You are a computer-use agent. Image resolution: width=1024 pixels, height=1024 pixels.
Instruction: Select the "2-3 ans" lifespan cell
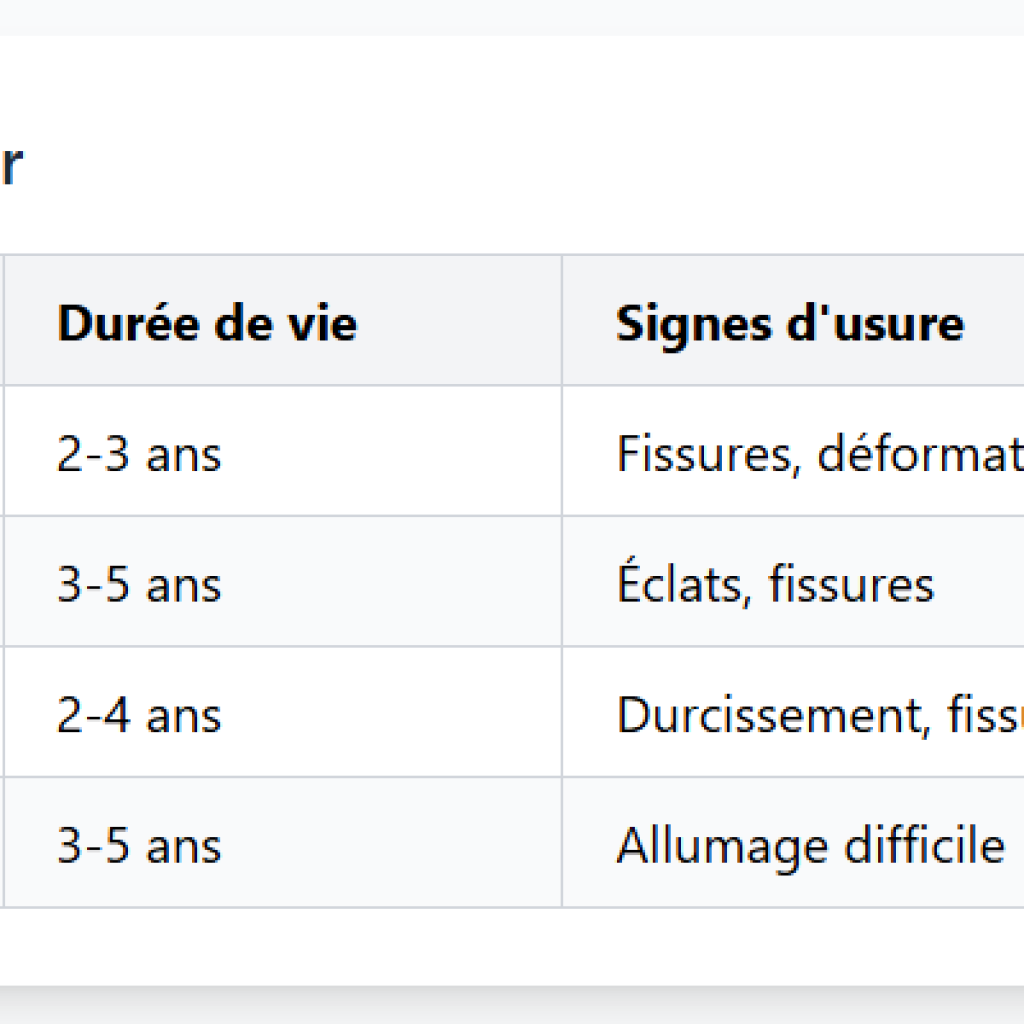[139, 454]
